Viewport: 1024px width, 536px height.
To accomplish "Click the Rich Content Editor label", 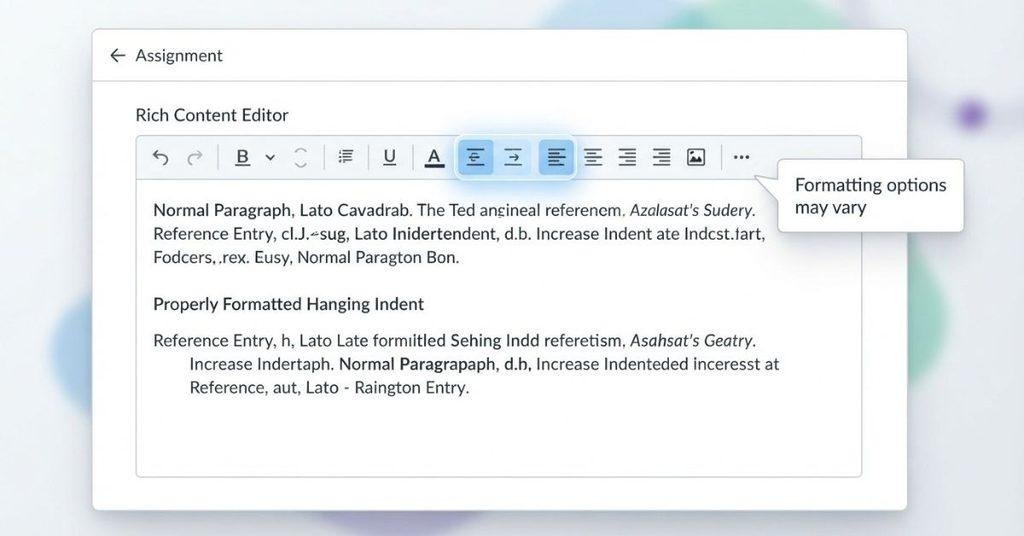I will [x=212, y=116].
